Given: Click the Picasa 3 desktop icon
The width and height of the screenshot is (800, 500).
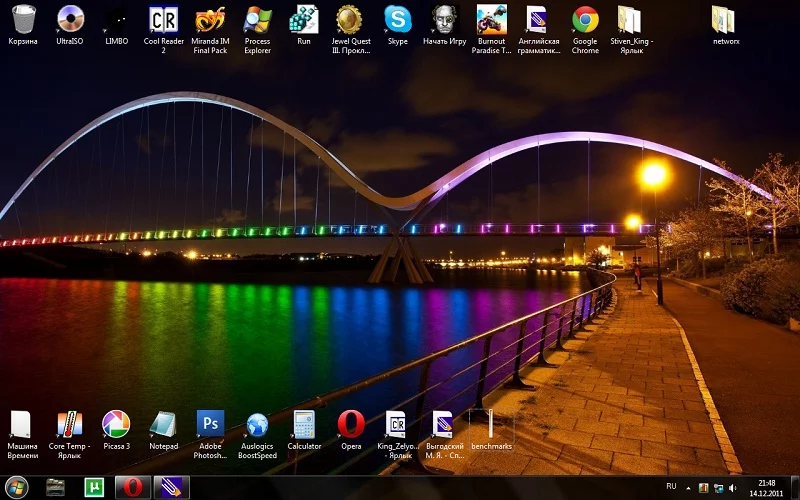Looking at the screenshot, I should [116, 424].
